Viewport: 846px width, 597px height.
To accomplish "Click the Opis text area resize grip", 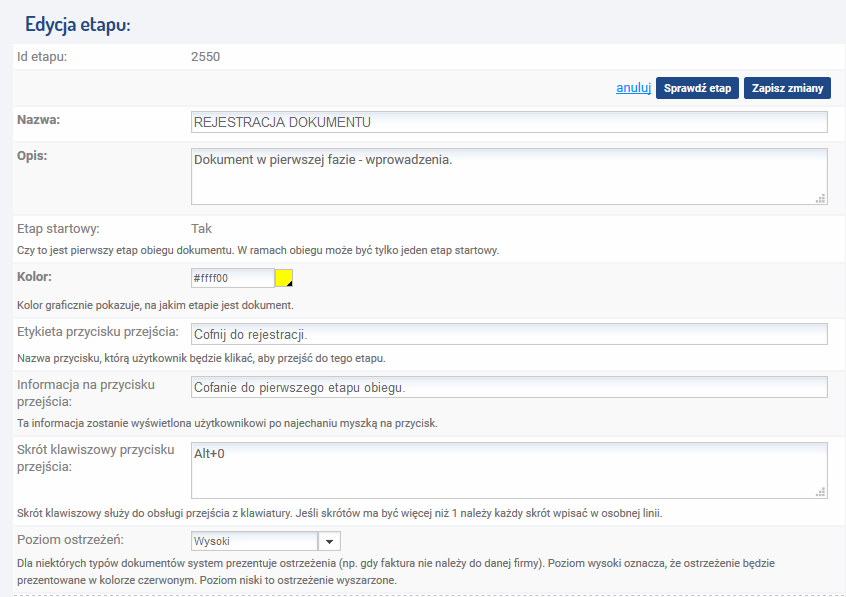I will [821, 199].
